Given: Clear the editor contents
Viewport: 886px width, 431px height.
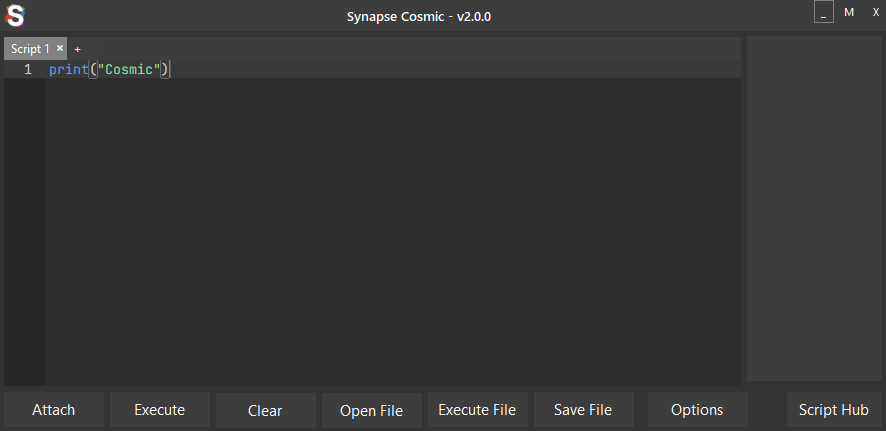Looking at the screenshot, I should pyautogui.click(x=265, y=410).
